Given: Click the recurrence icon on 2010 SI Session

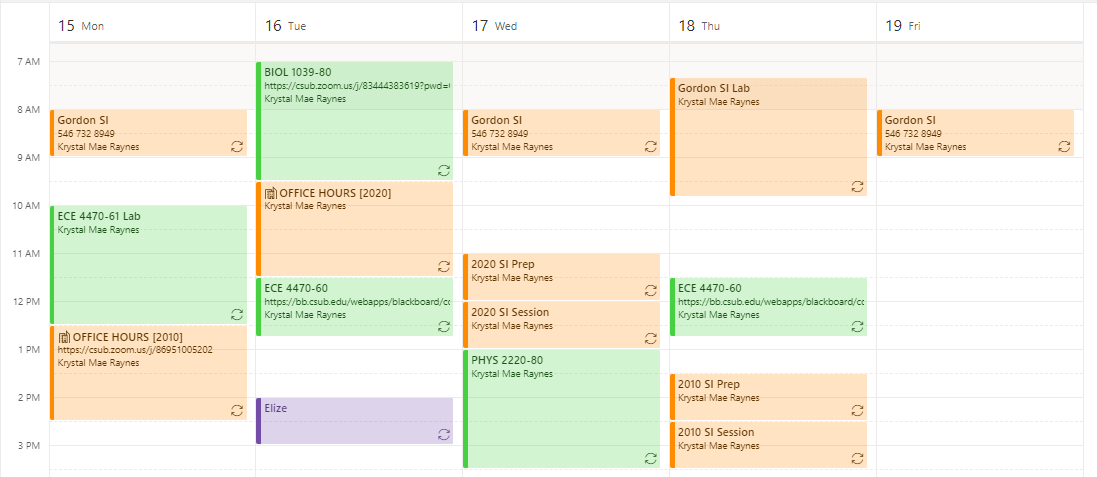Looking at the screenshot, I should tap(858, 458).
